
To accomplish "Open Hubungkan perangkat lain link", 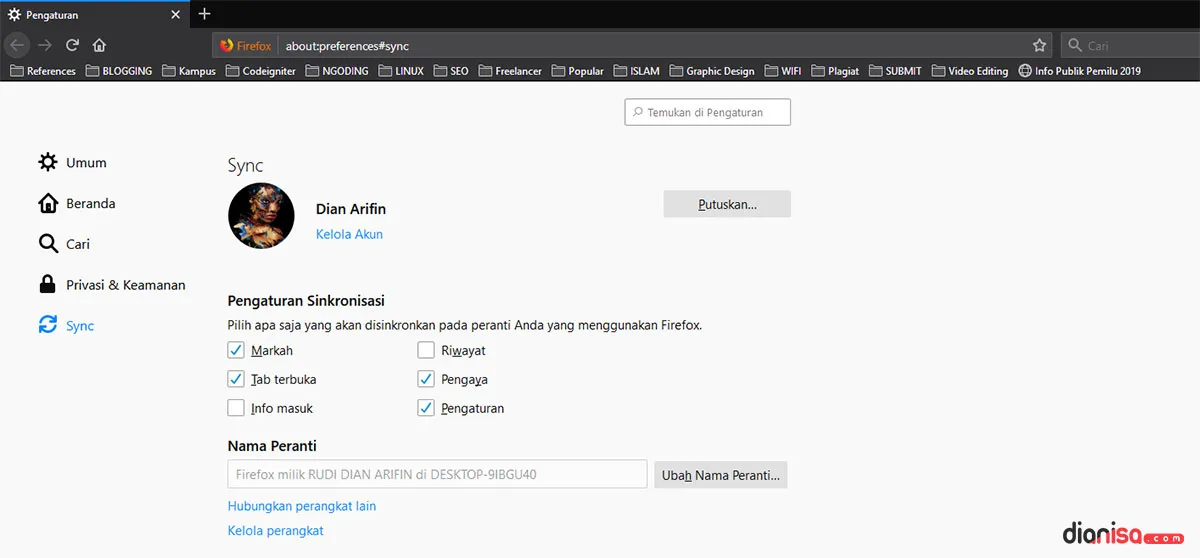I will [302, 506].
